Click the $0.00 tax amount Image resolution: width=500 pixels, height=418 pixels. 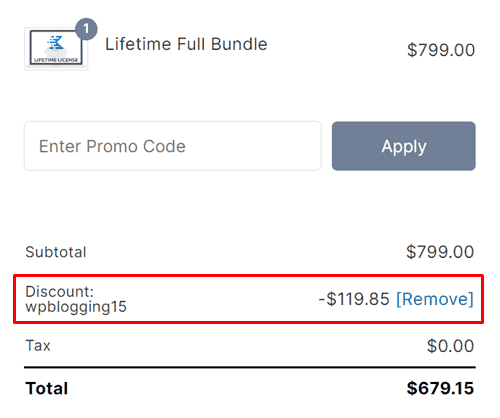pos(451,346)
